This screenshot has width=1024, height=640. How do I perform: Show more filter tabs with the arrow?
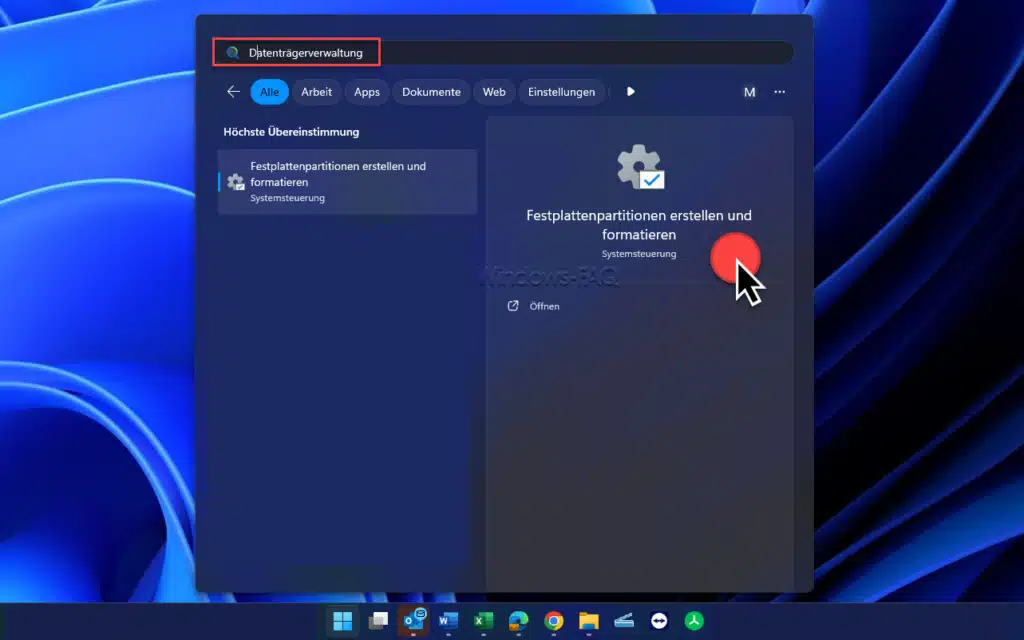pos(630,91)
